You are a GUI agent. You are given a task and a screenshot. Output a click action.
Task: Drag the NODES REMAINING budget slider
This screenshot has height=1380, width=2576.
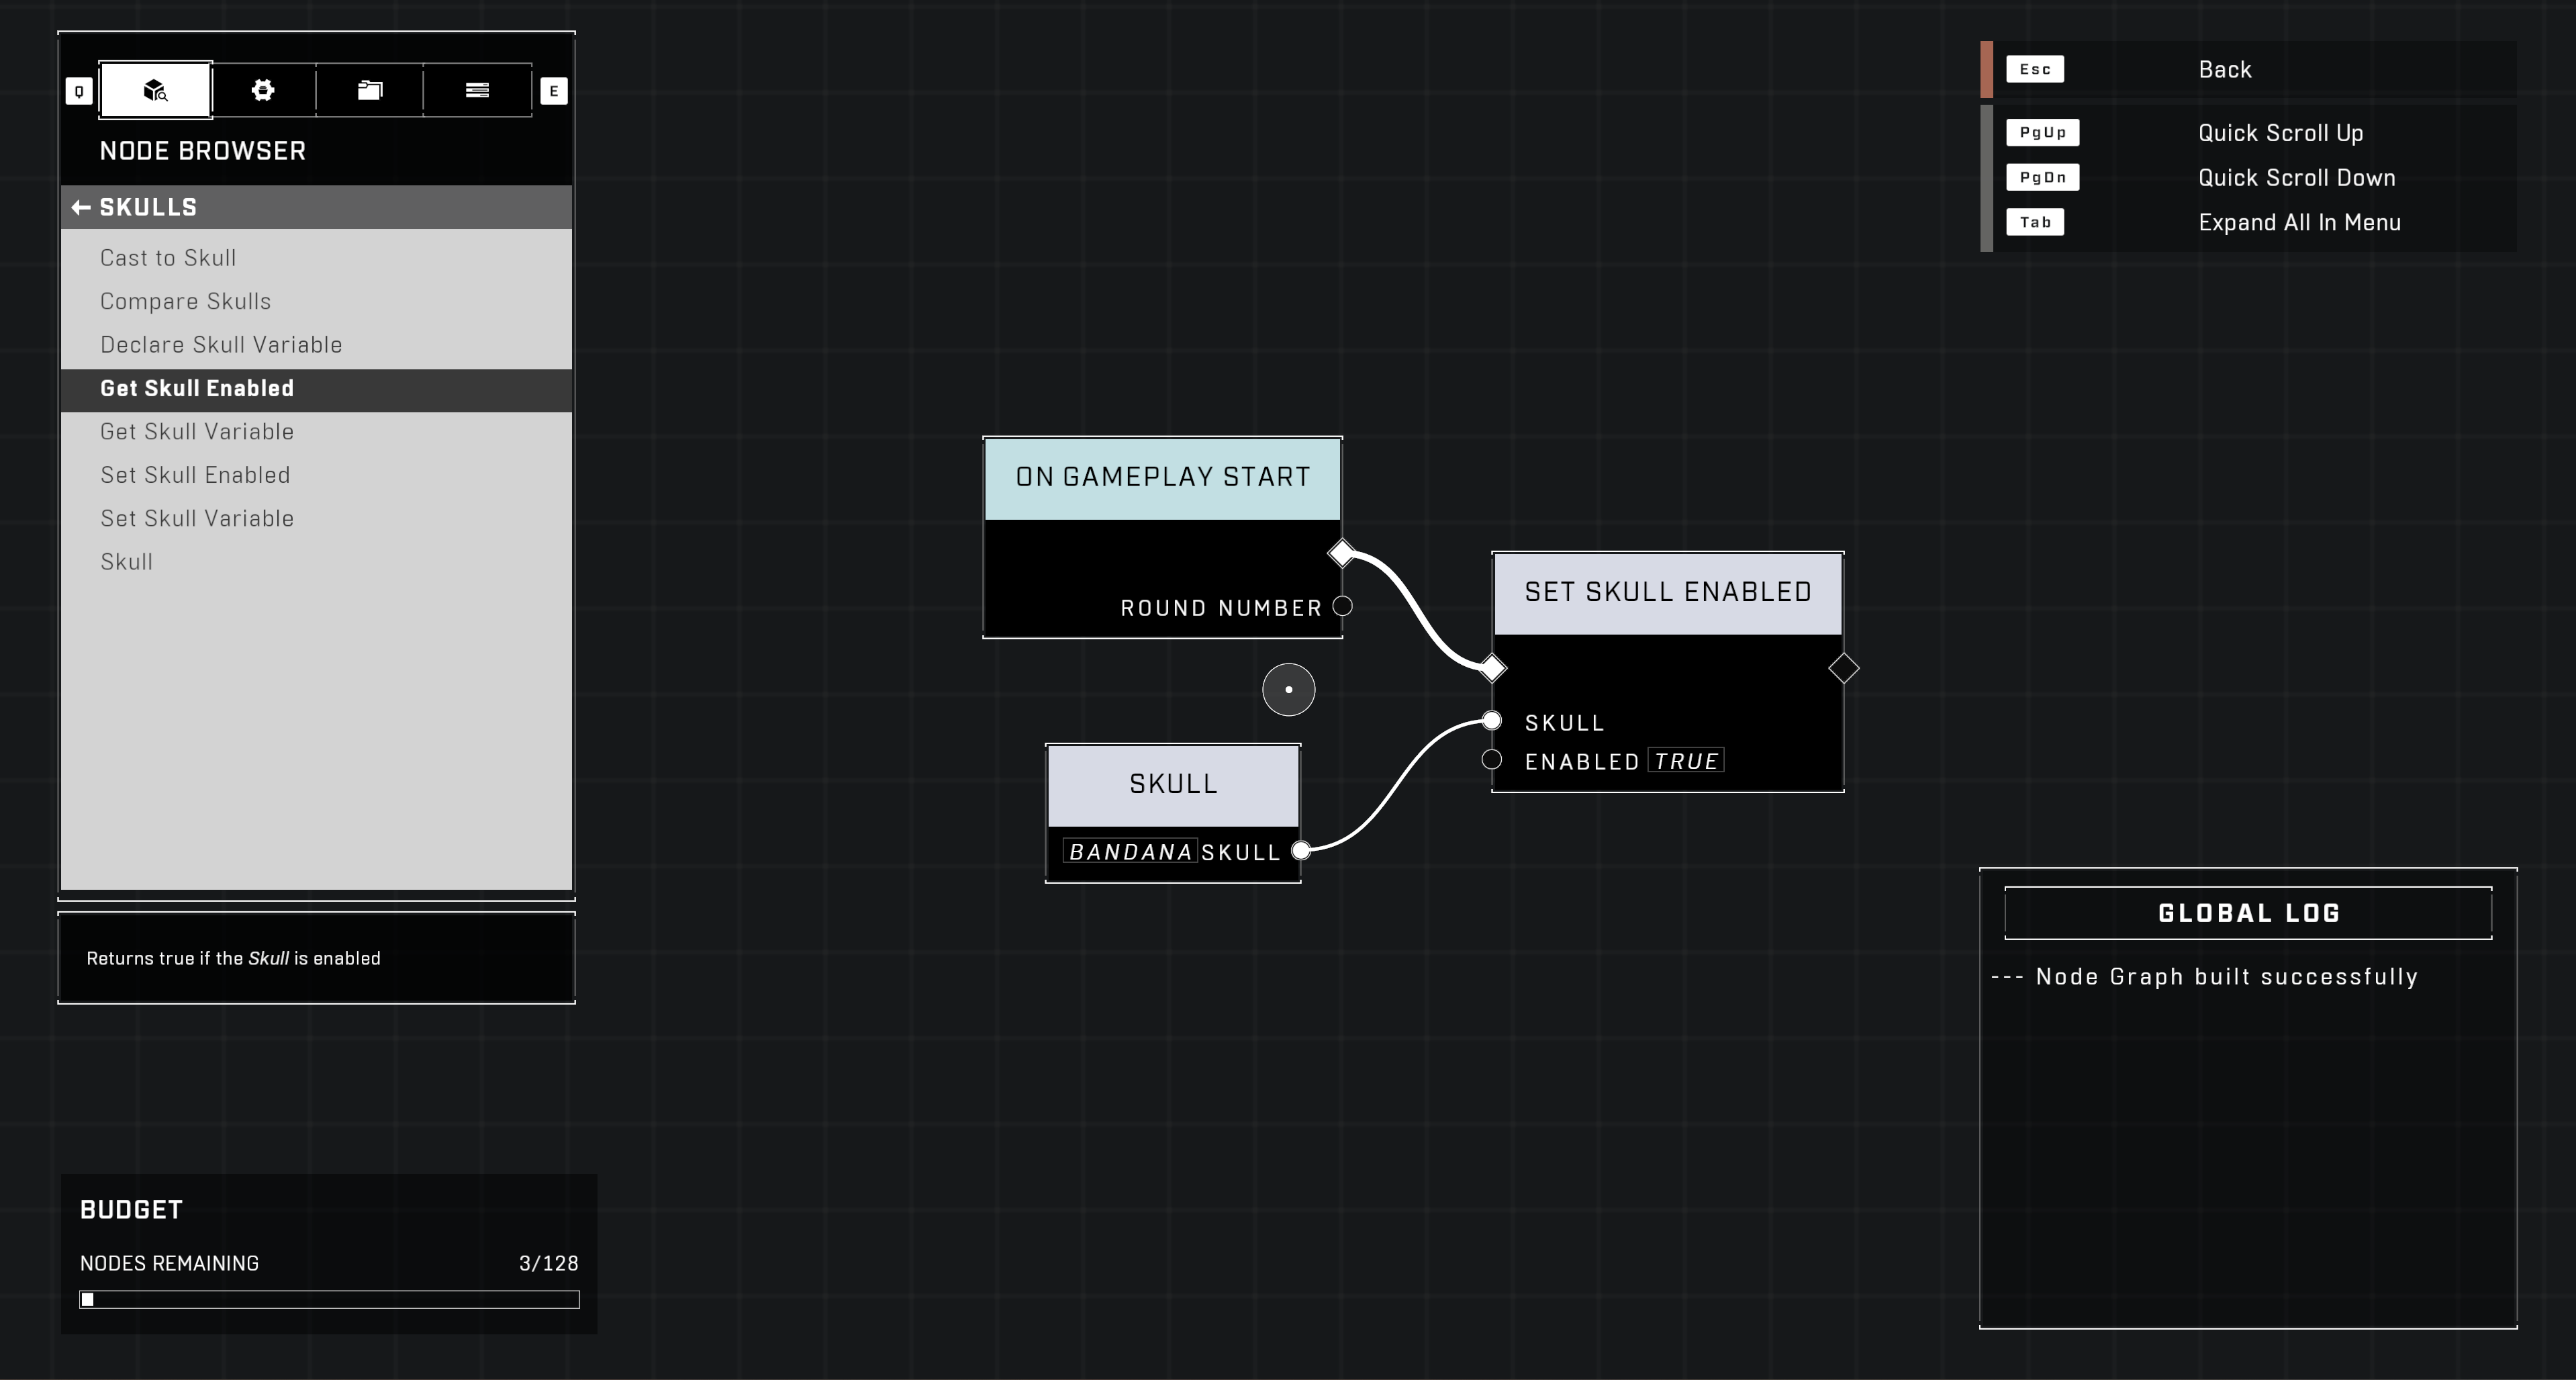(89, 1298)
